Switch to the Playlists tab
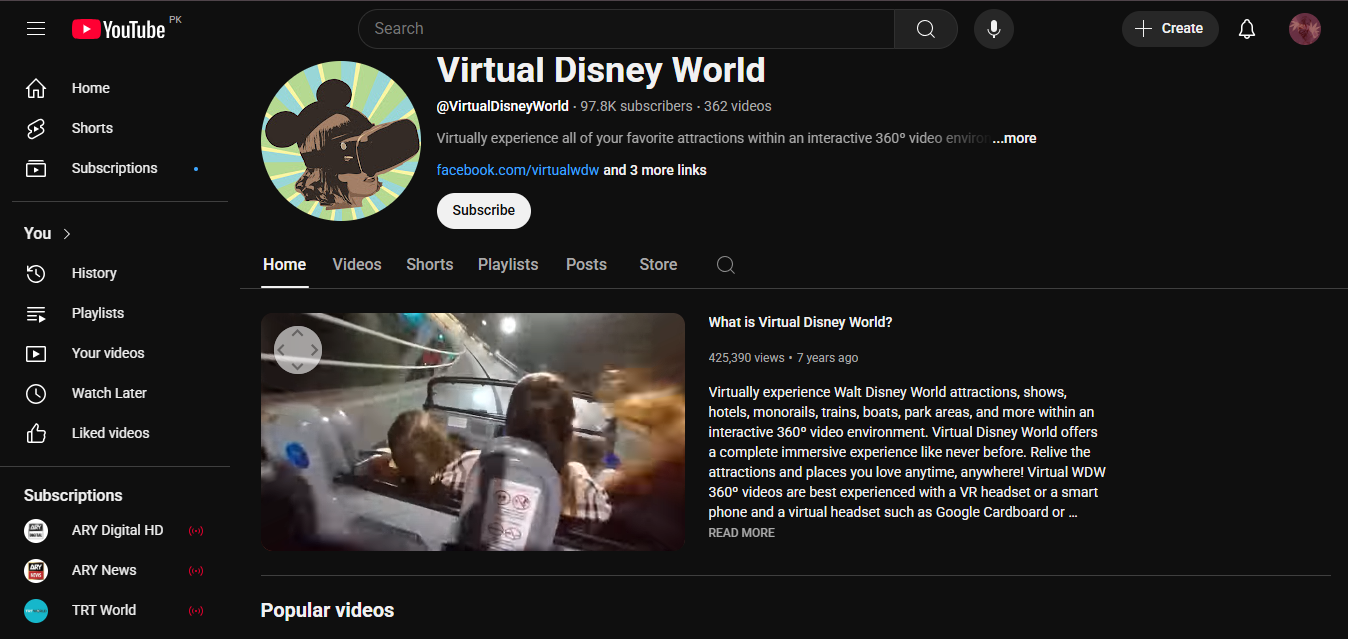Image resolution: width=1348 pixels, height=639 pixels. [507, 264]
